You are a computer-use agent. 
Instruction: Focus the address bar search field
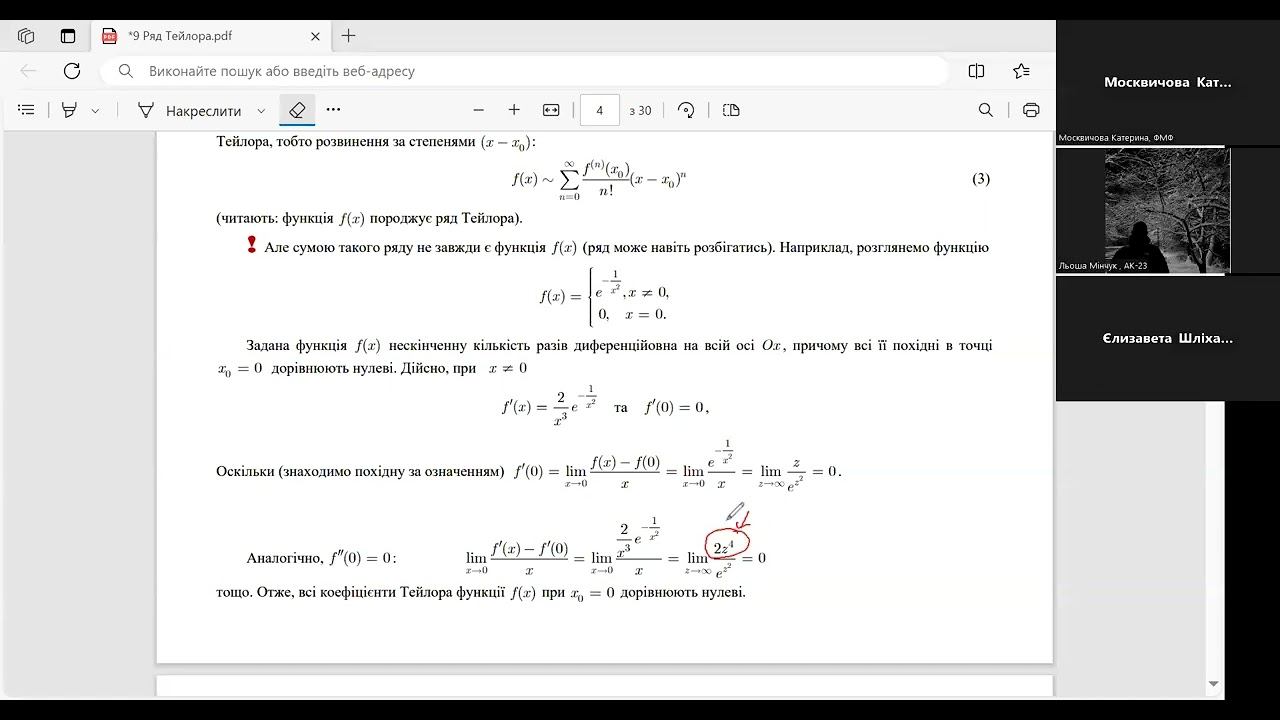coord(525,71)
